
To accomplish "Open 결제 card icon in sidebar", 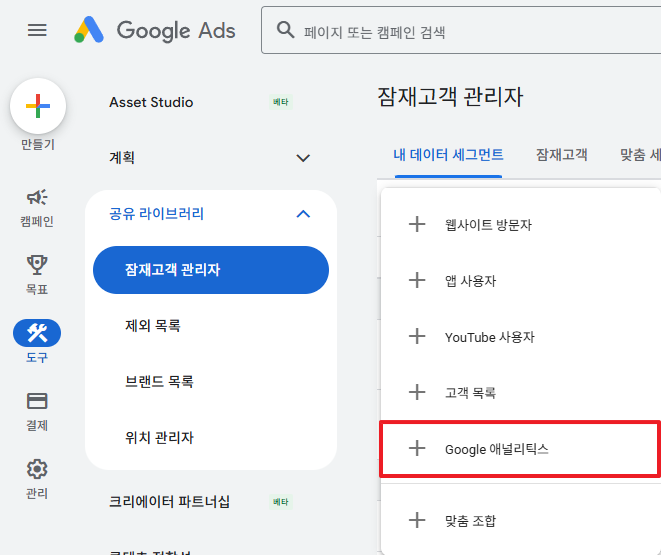I will pyautogui.click(x=37, y=401).
